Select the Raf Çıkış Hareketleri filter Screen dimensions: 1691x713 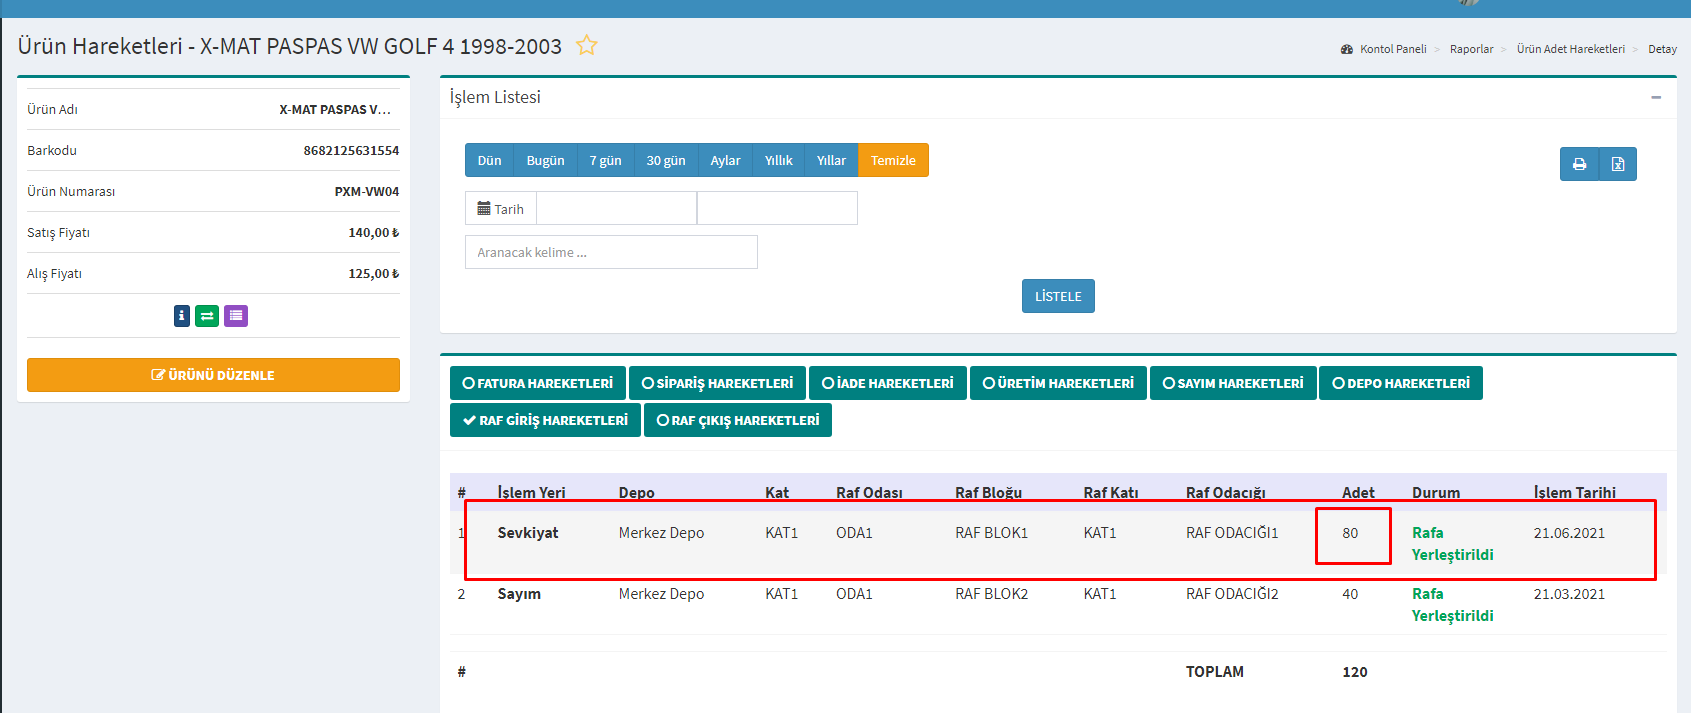737,420
